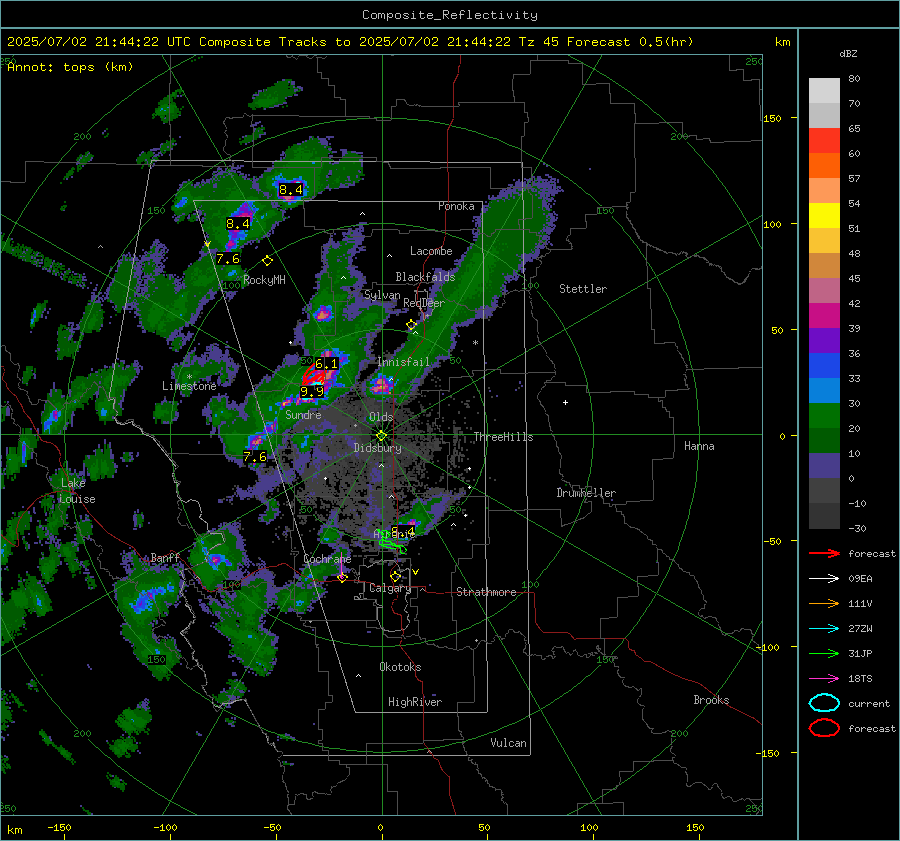Click the magenta 18TS arrow legend icon
Screen dimensions: 900x841
tap(824, 679)
